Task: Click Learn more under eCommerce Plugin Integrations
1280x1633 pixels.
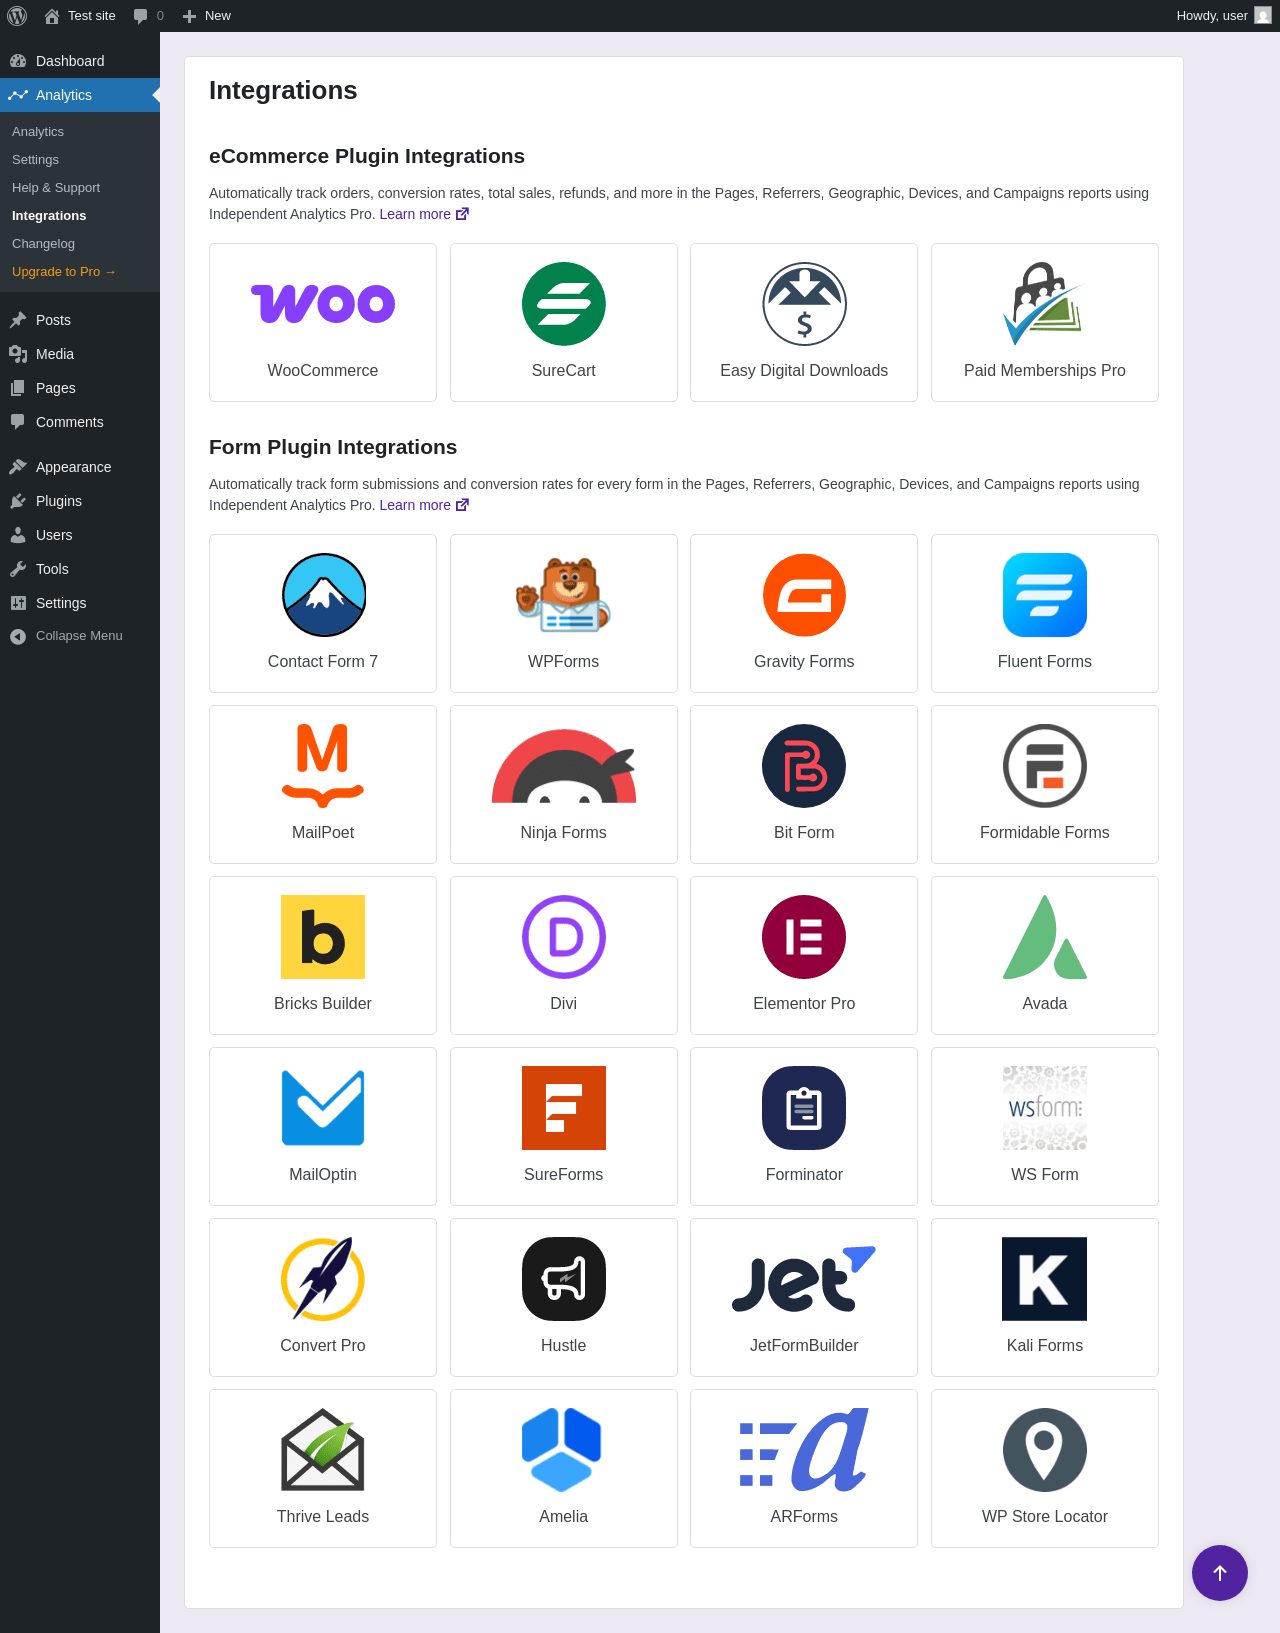Action: (x=424, y=214)
